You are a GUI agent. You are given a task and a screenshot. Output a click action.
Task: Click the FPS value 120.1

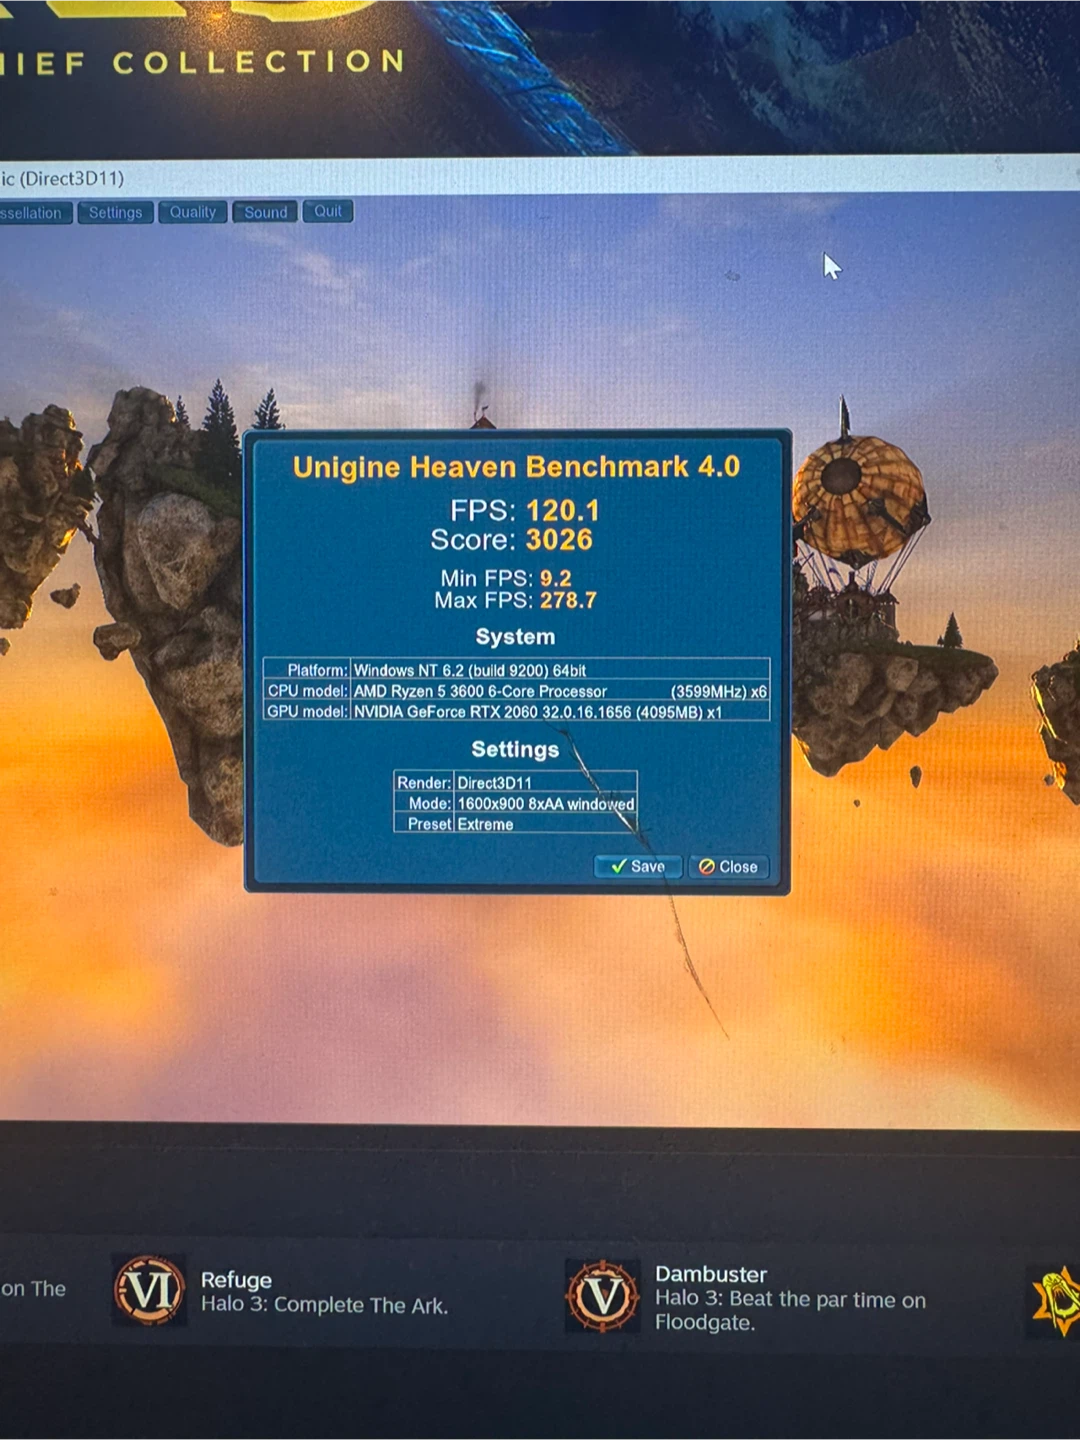[x=562, y=511]
